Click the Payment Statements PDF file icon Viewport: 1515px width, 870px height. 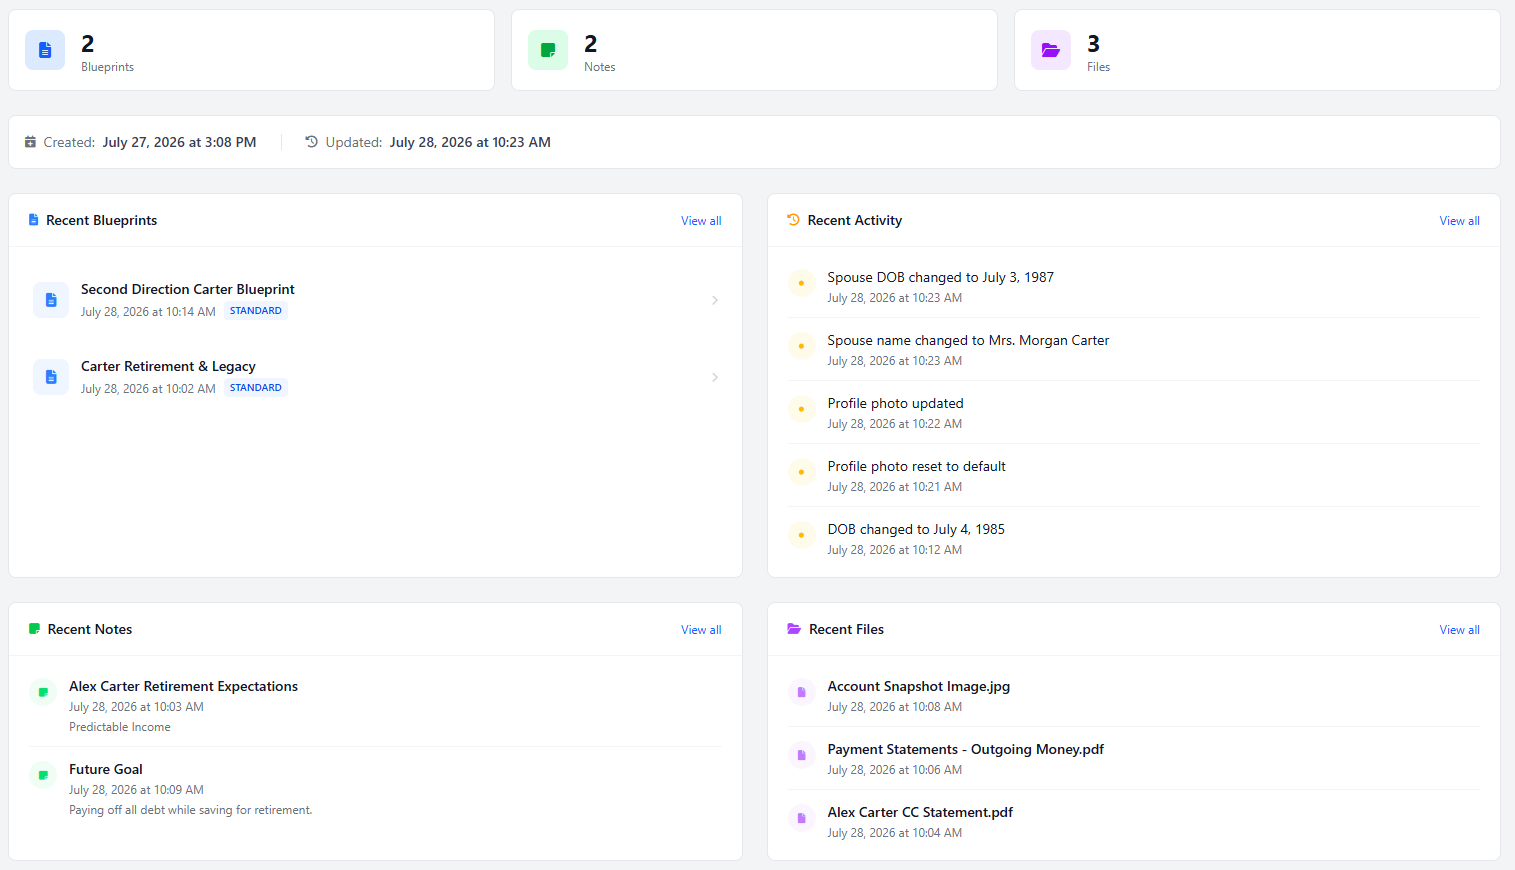click(x=801, y=755)
